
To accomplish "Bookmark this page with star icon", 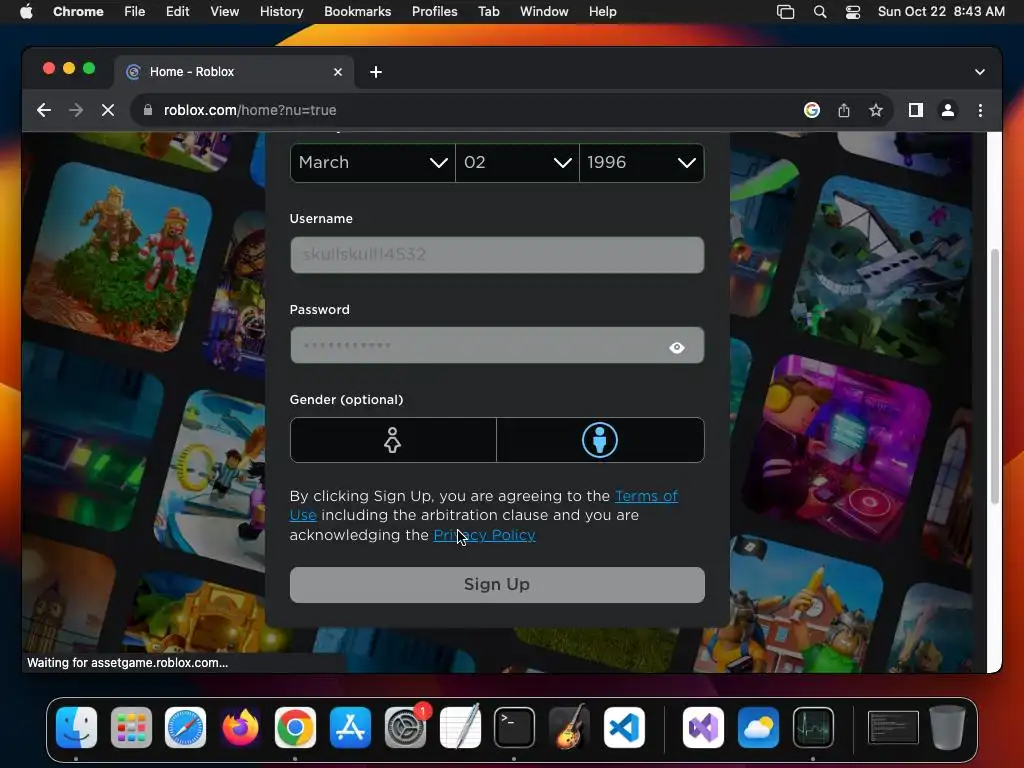I will tap(876, 110).
